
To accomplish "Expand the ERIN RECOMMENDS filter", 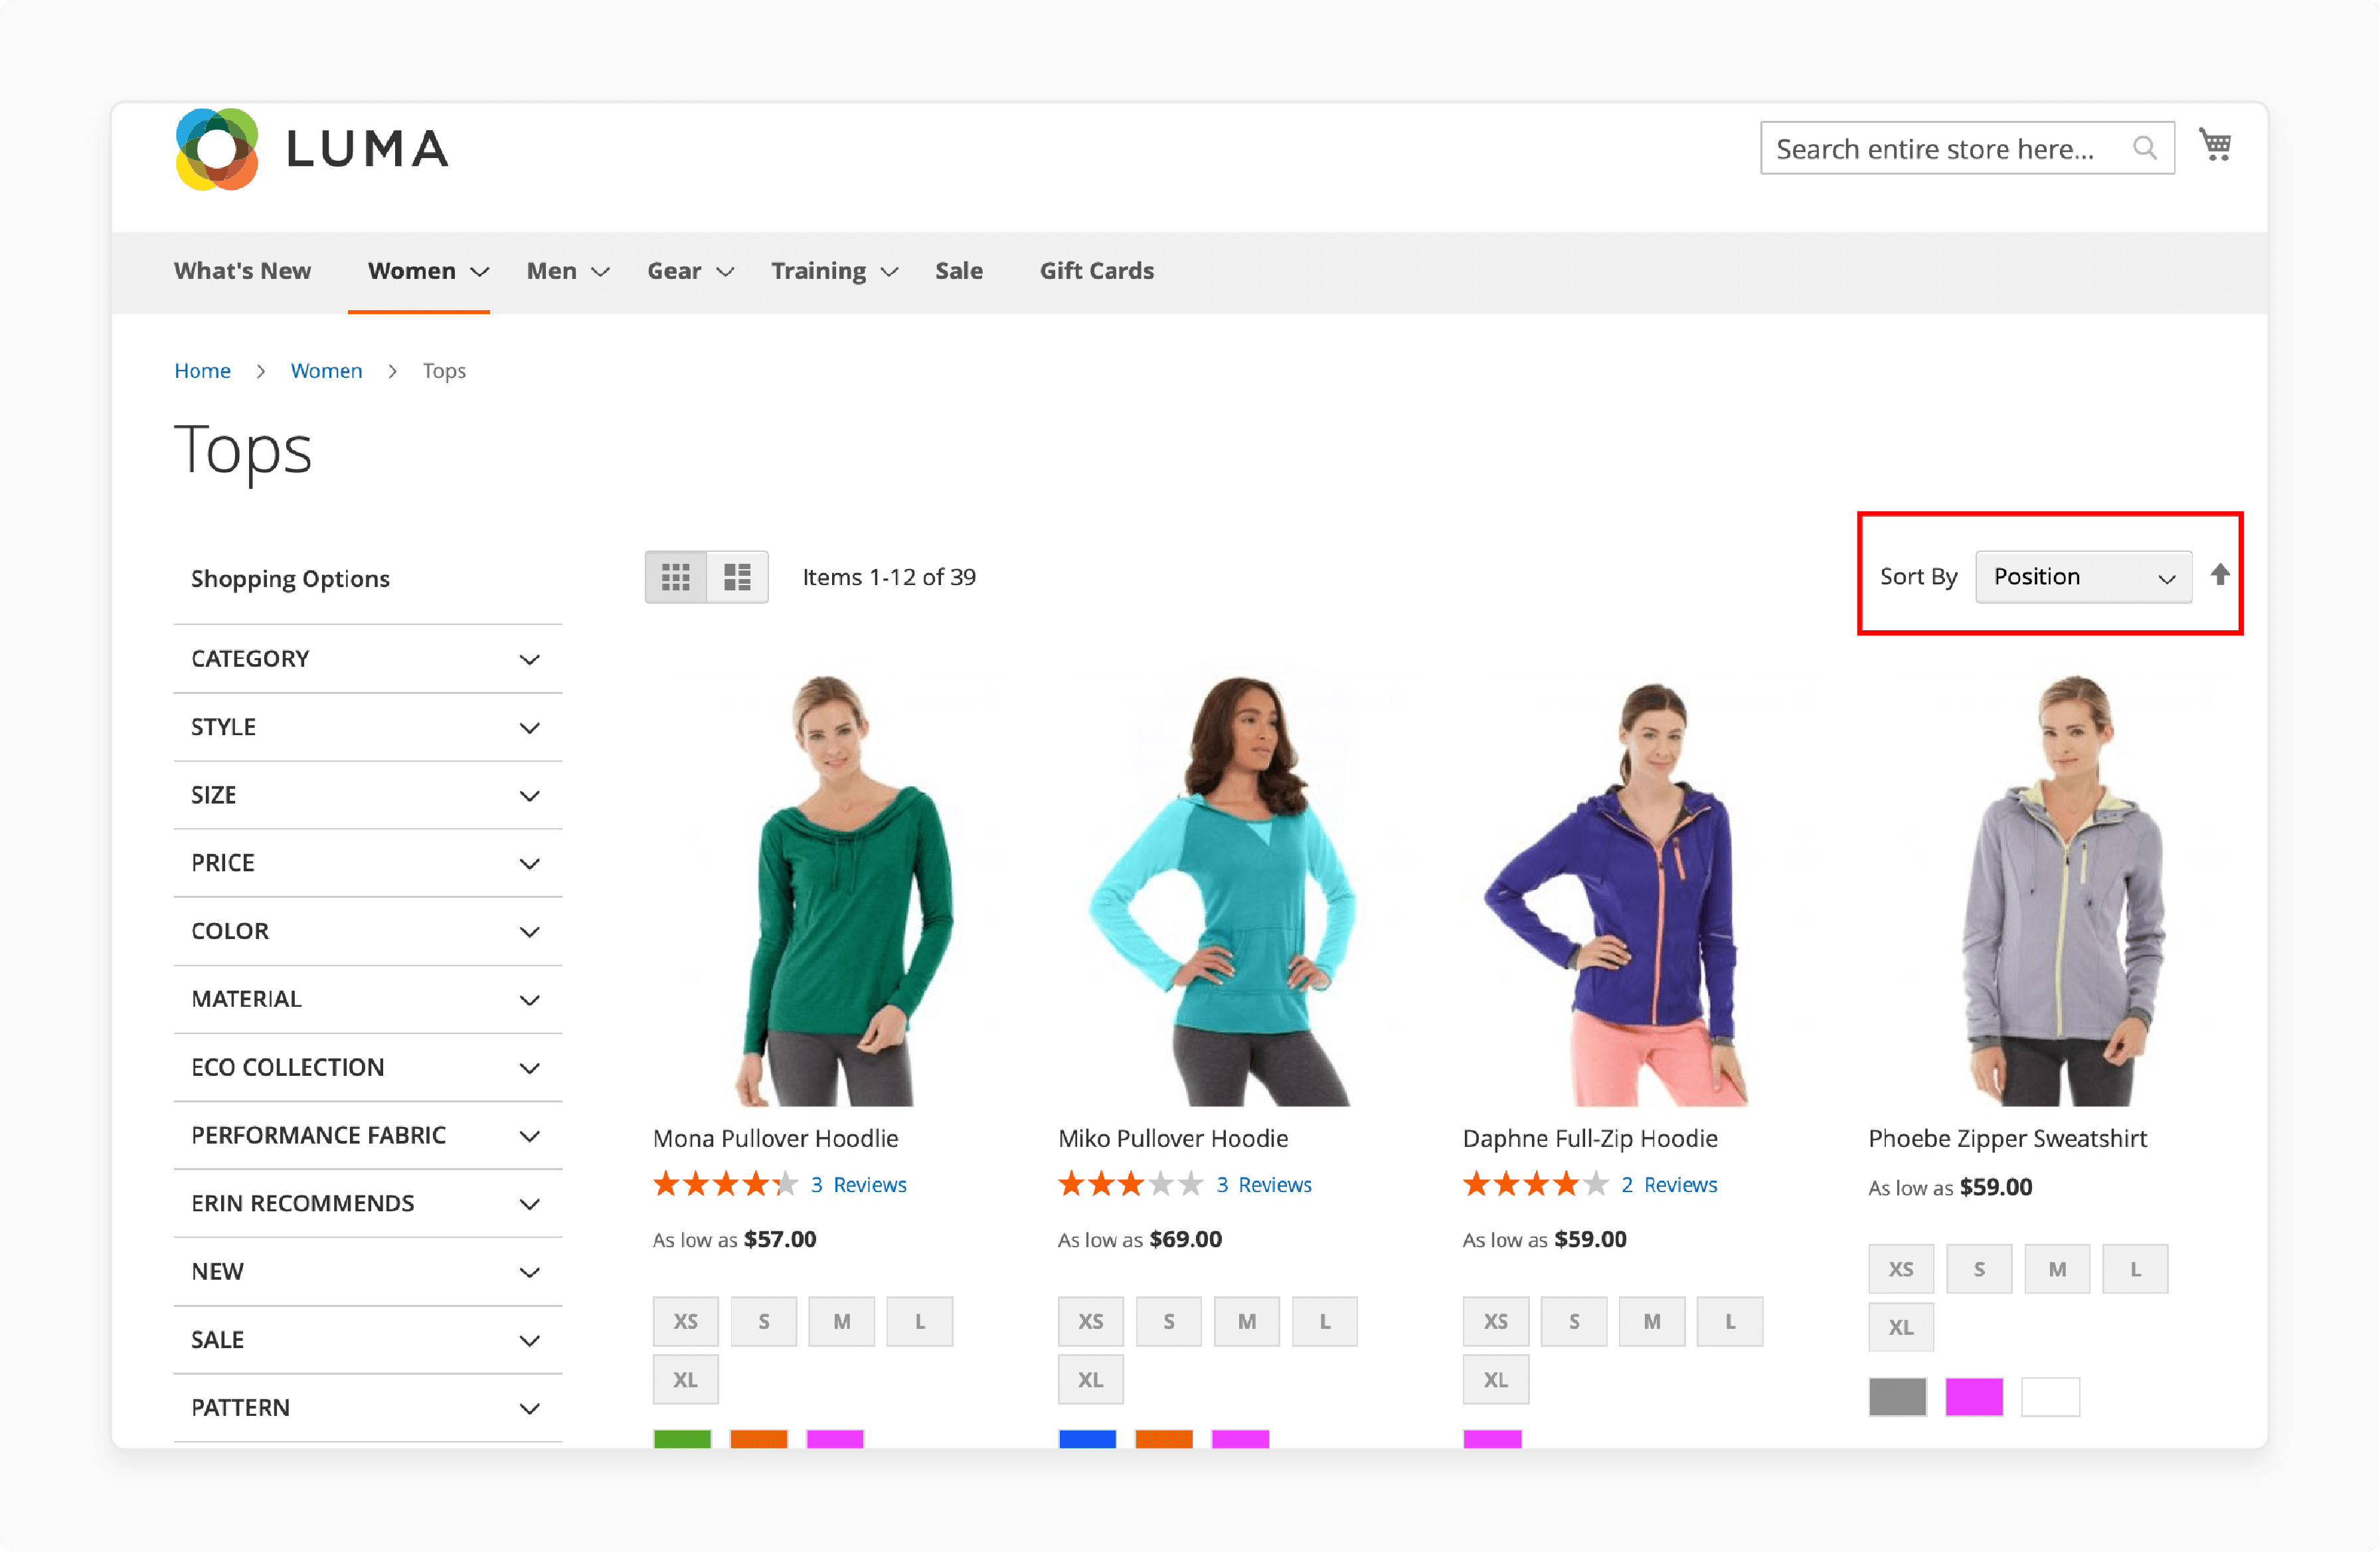I will (368, 1203).
